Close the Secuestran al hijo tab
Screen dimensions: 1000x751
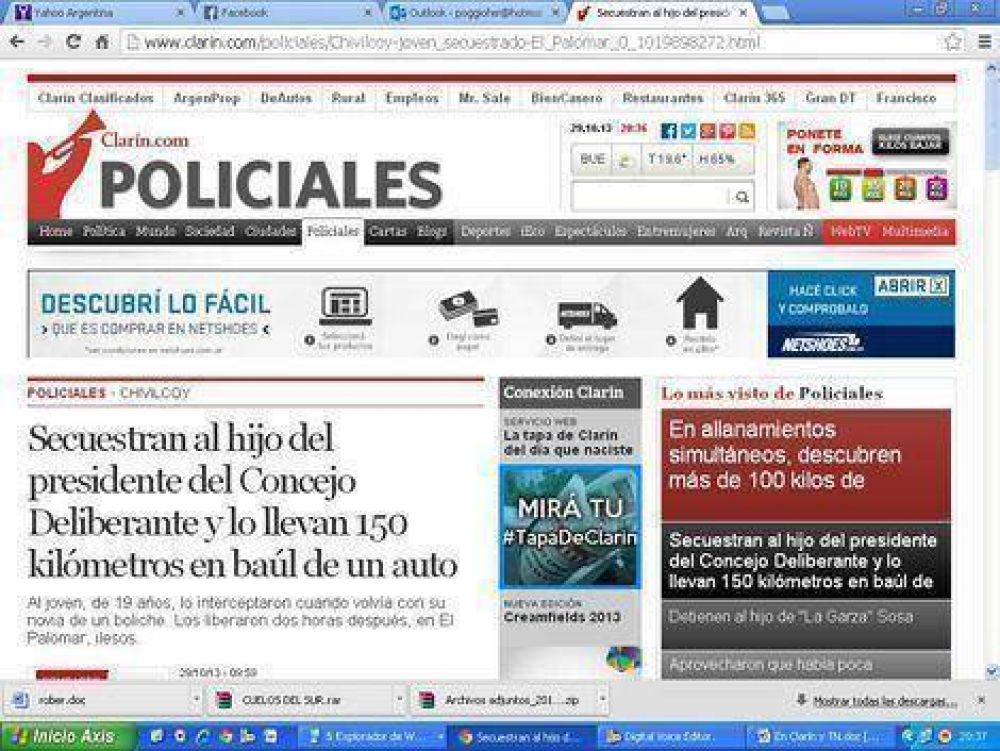743,12
